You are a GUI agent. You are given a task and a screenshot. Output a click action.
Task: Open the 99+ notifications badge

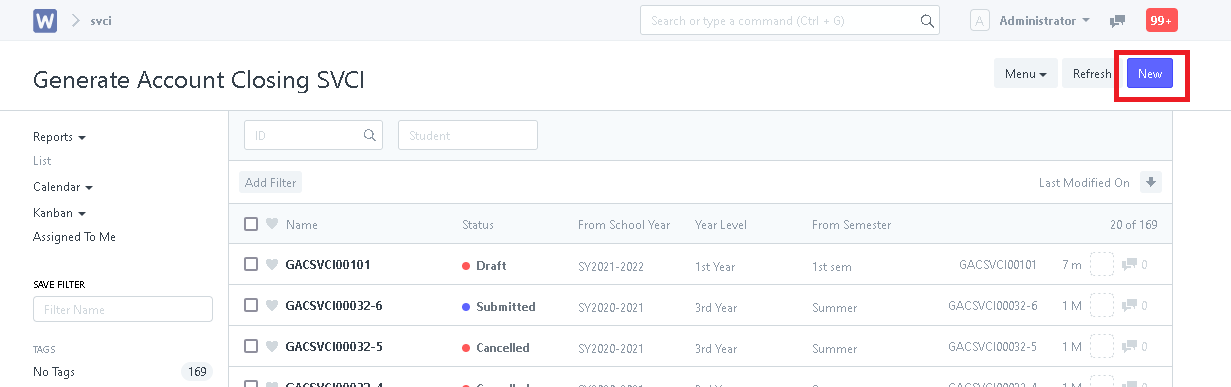[1161, 20]
